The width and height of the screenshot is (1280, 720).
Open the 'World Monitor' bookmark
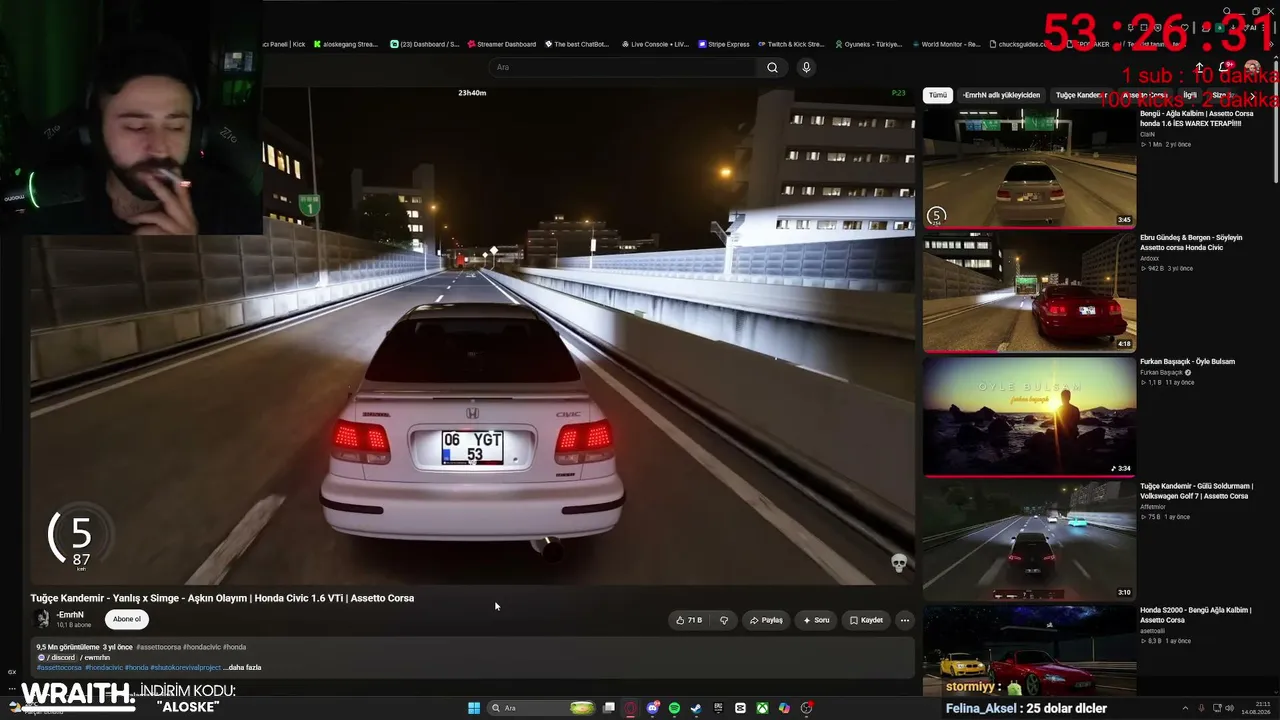point(946,44)
